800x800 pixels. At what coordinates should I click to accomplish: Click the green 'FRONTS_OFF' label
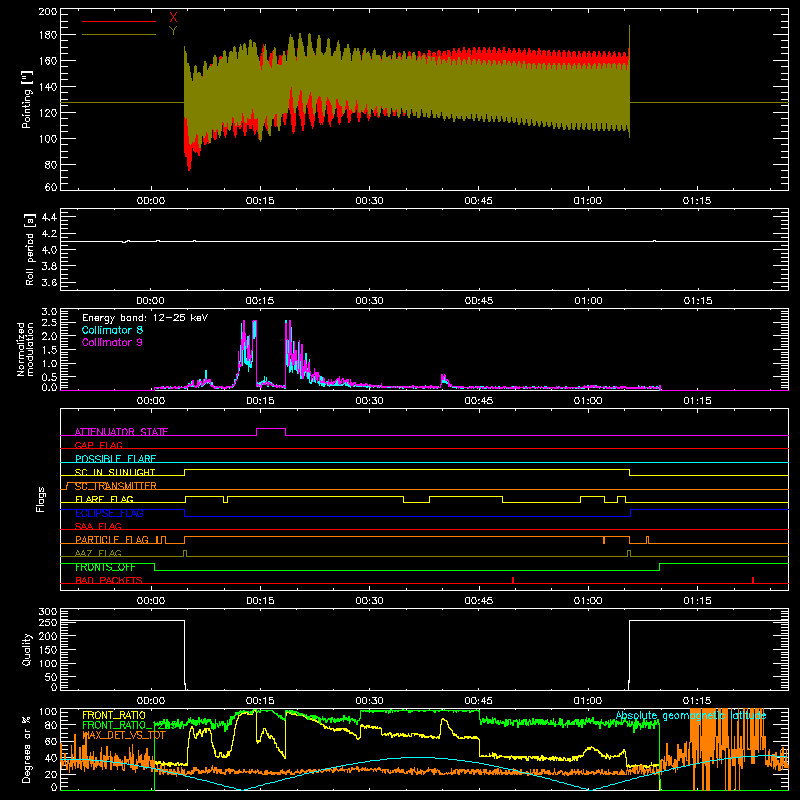coord(105,567)
